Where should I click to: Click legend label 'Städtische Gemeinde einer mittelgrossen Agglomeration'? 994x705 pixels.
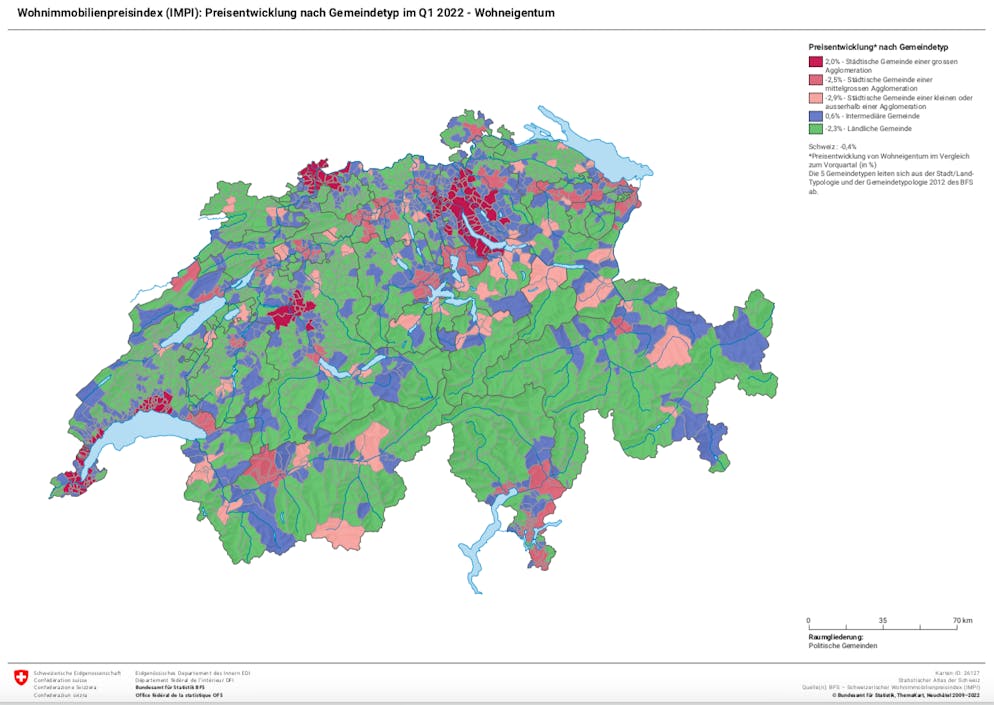(879, 84)
